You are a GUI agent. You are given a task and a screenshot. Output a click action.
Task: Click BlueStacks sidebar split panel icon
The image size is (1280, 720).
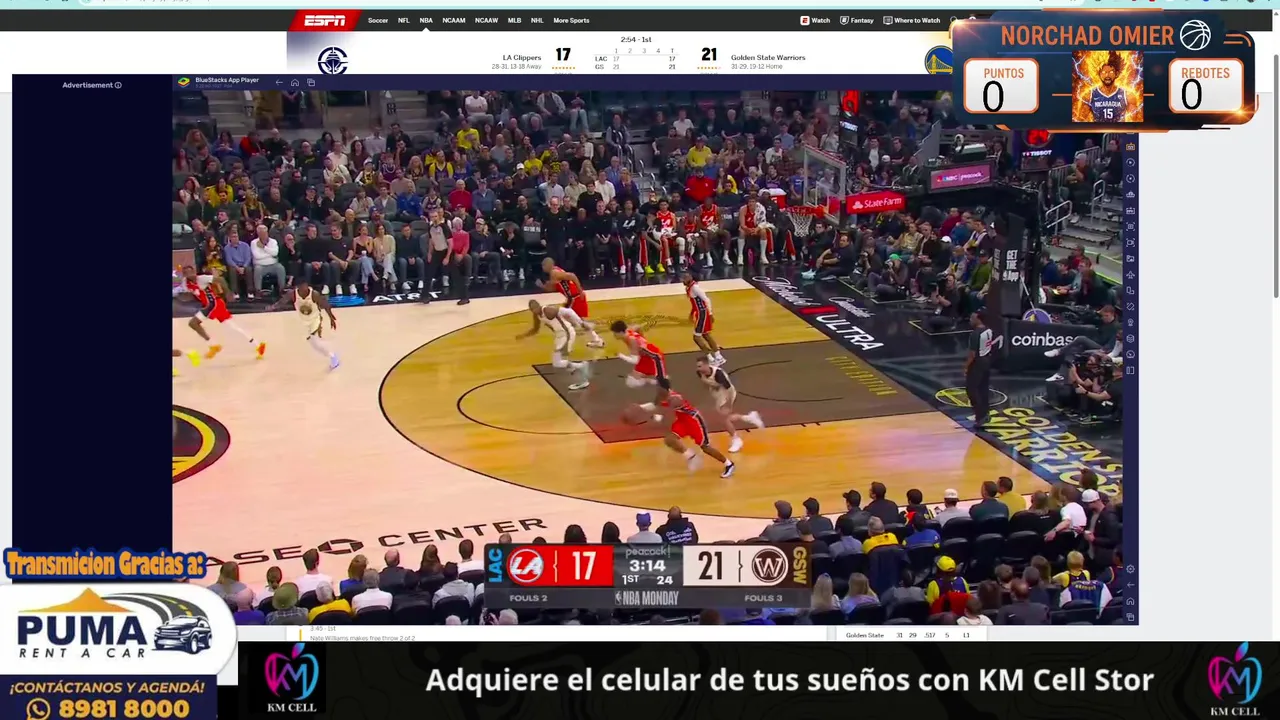(x=1130, y=370)
